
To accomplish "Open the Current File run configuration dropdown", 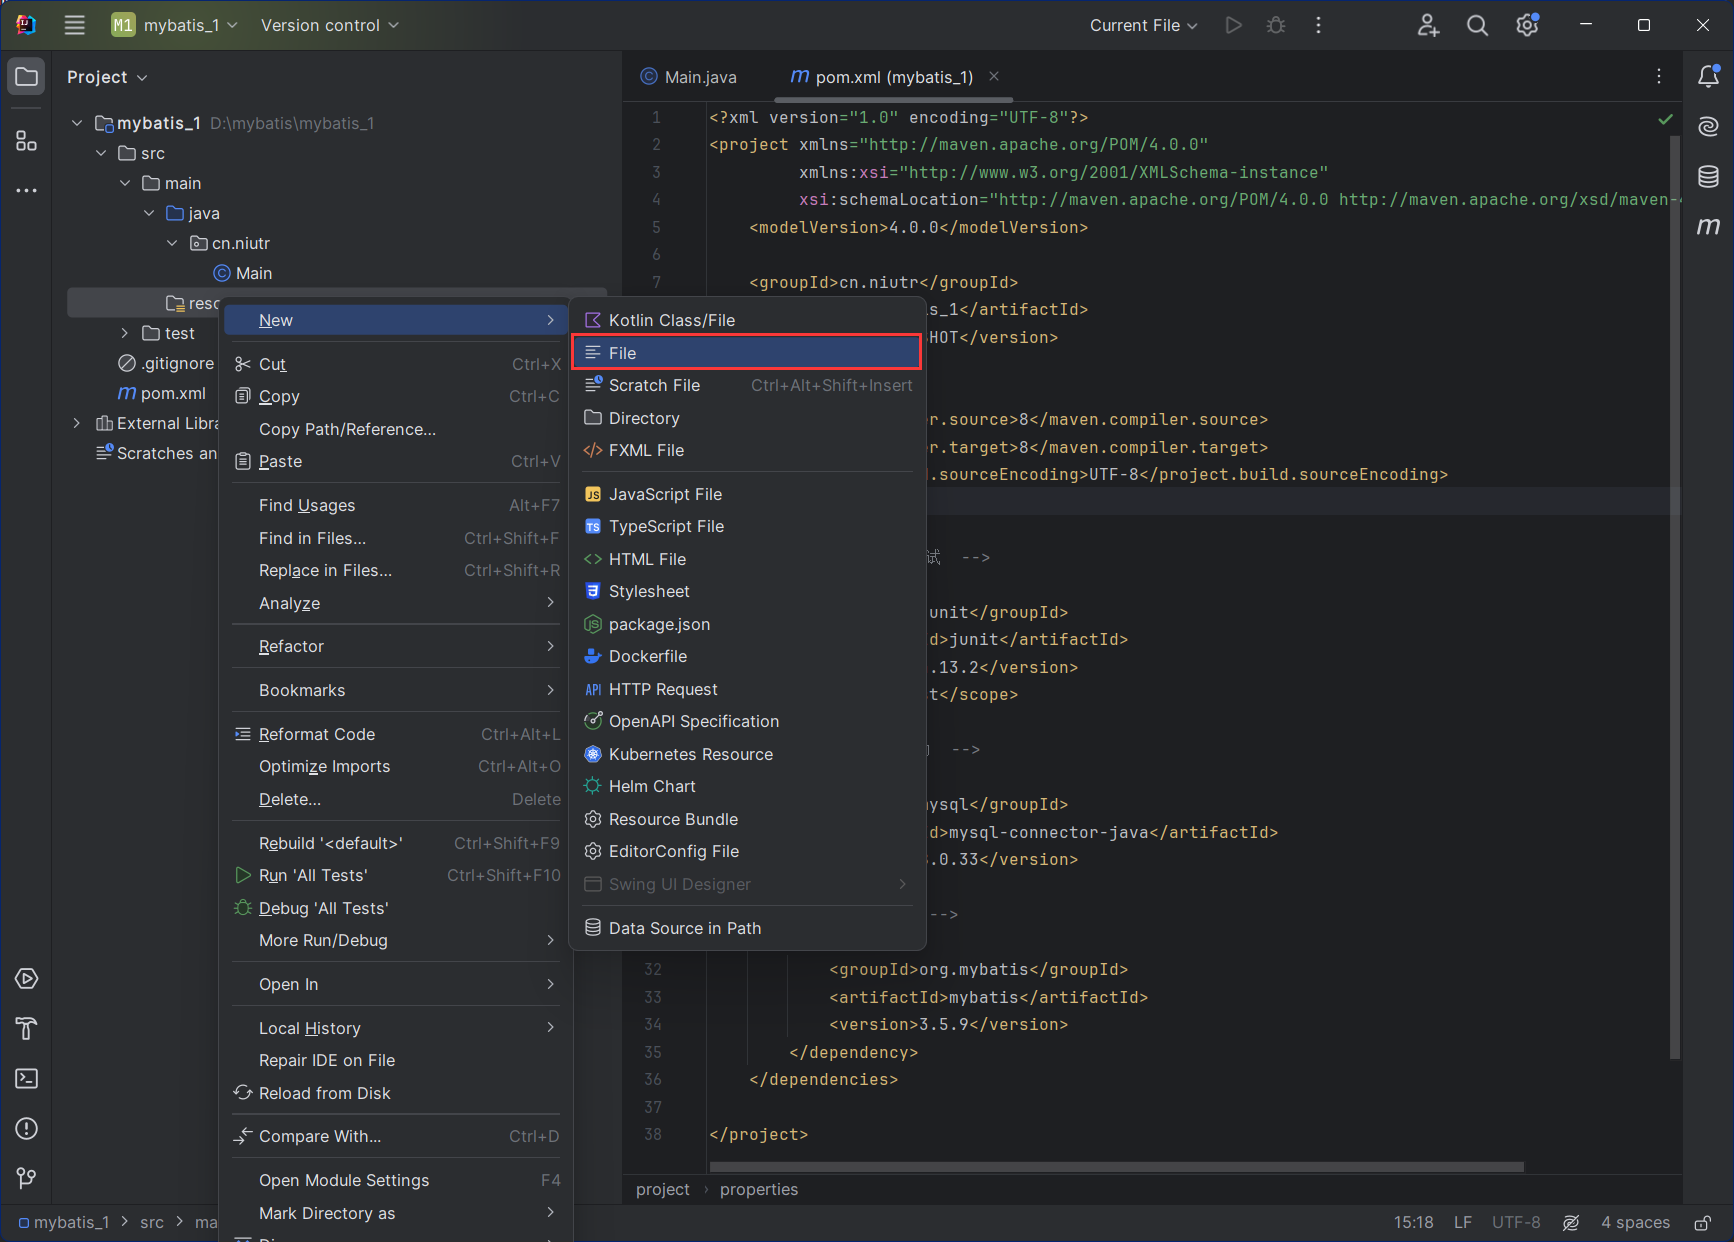I will click(x=1143, y=26).
